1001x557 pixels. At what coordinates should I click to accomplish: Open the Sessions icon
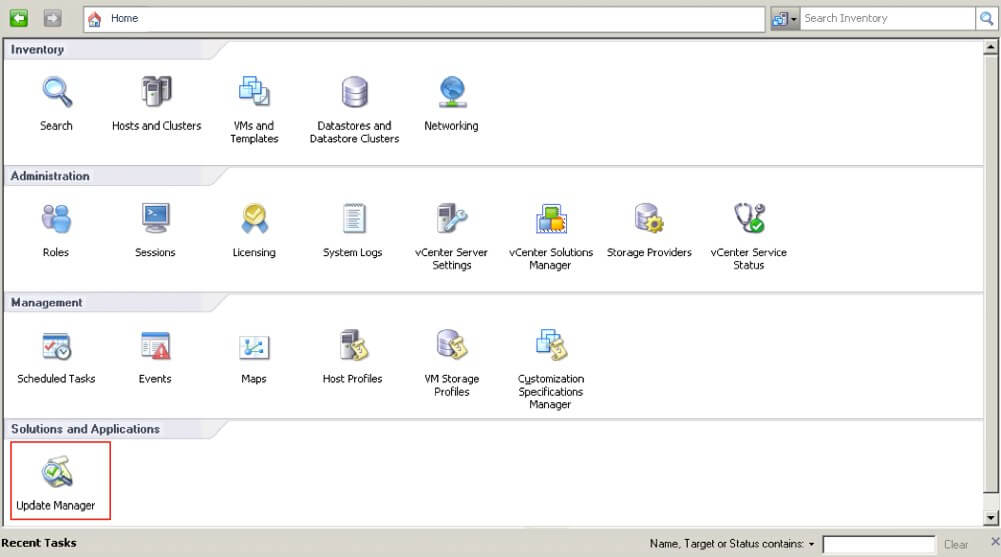tap(155, 219)
